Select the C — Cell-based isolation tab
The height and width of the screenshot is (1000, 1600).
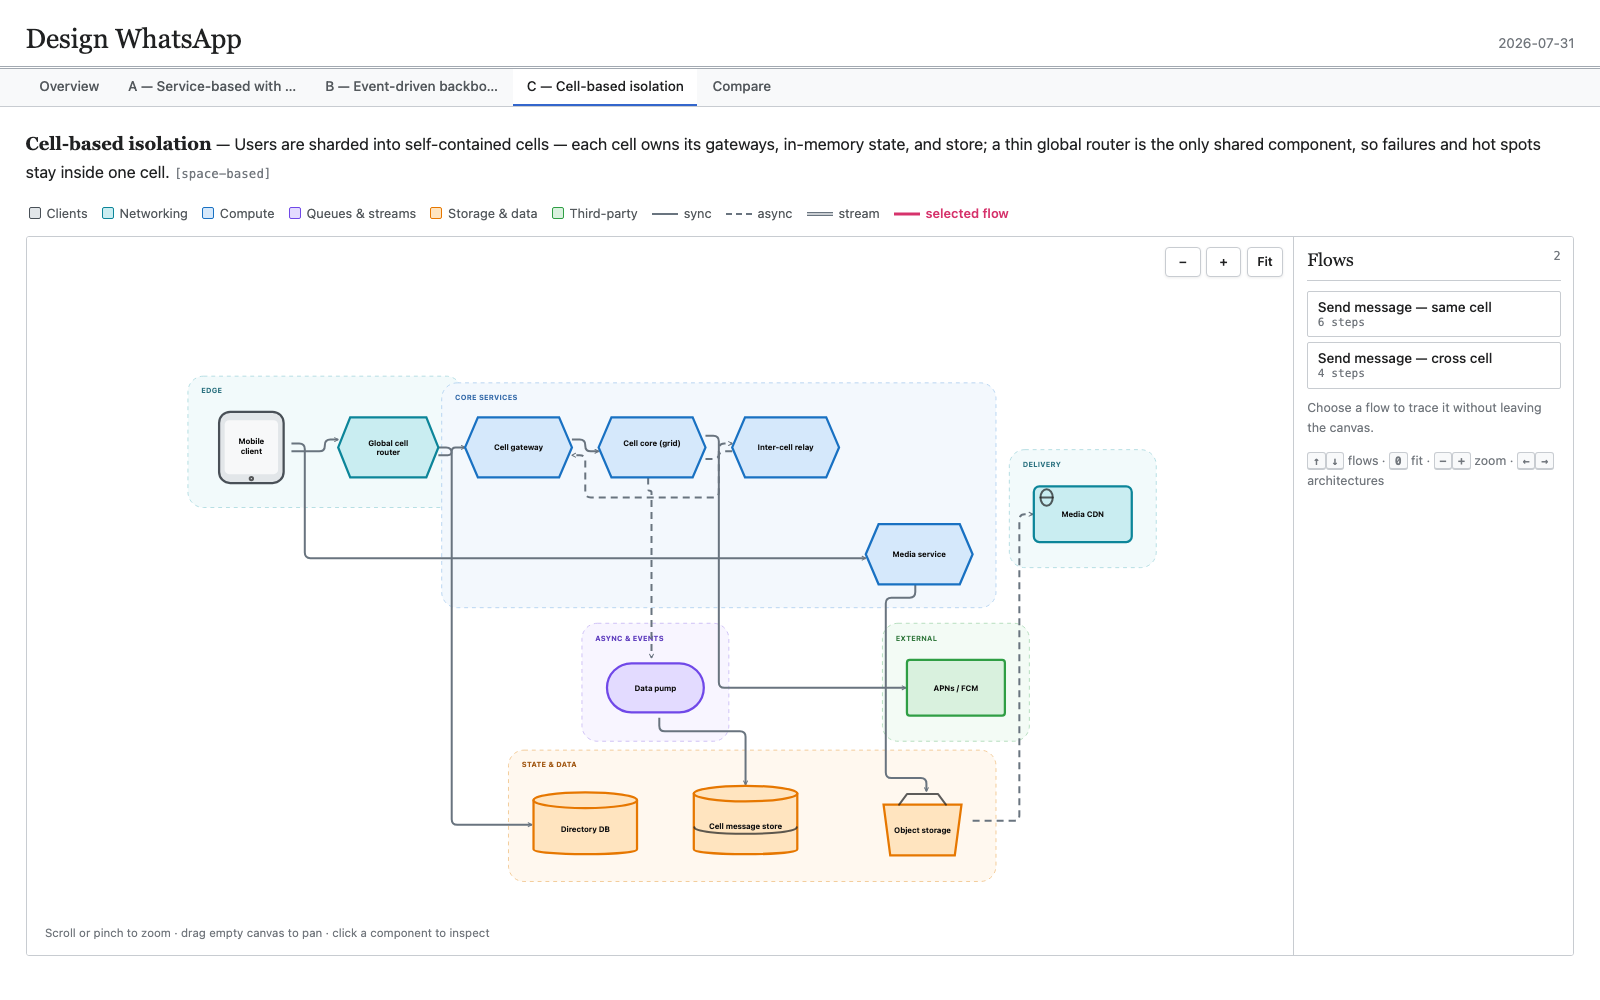pos(605,87)
